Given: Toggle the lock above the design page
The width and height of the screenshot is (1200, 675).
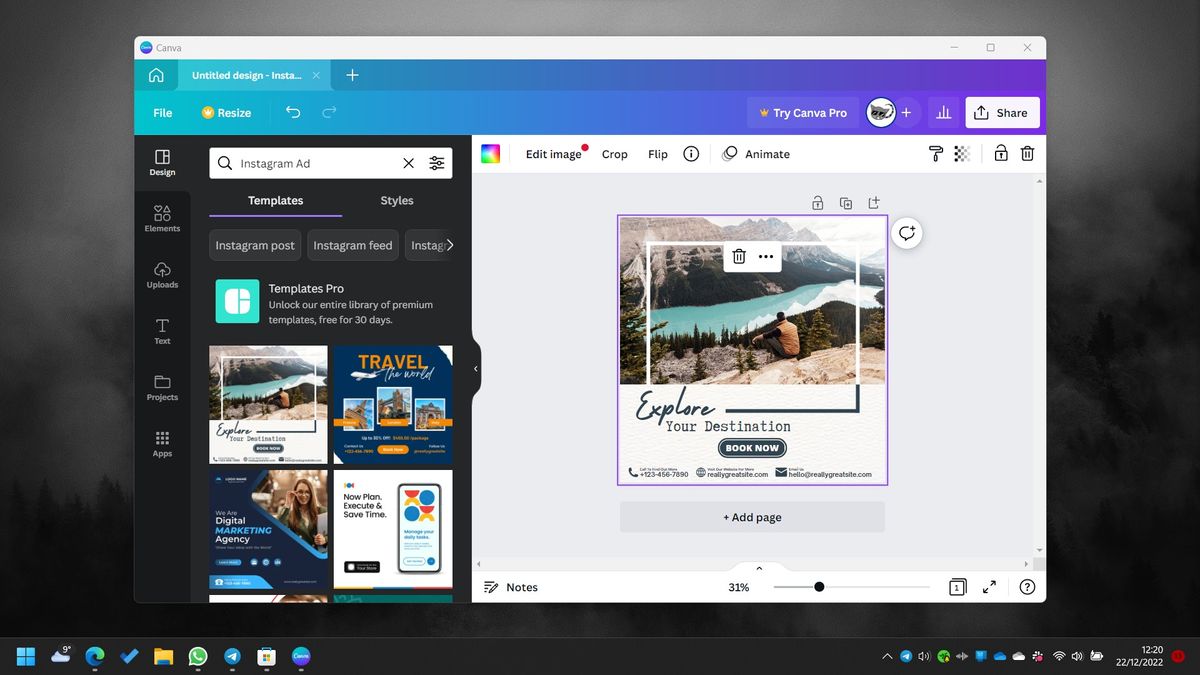Looking at the screenshot, I should click(818, 202).
